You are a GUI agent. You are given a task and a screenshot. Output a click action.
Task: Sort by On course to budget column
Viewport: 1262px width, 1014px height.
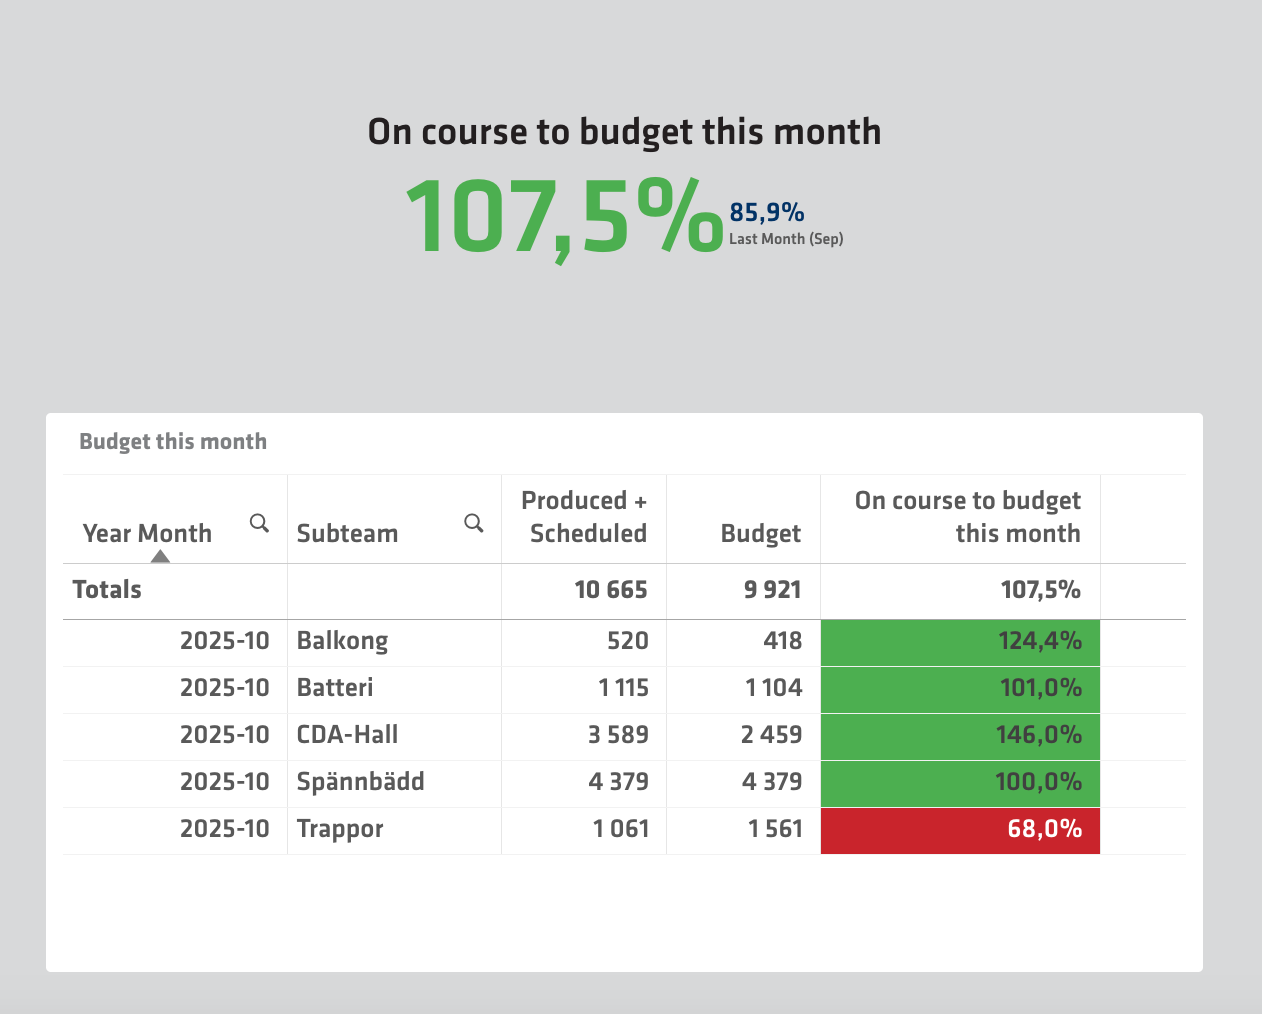(x=967, y=517)
